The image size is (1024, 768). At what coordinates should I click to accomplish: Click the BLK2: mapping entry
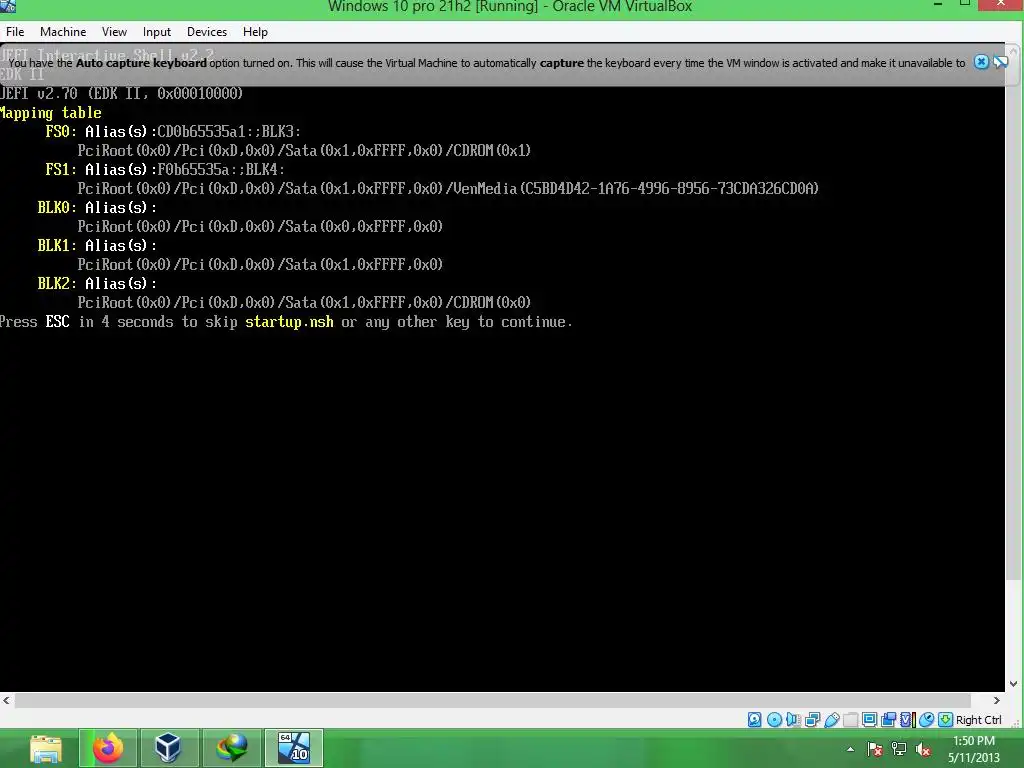(97, 283)
